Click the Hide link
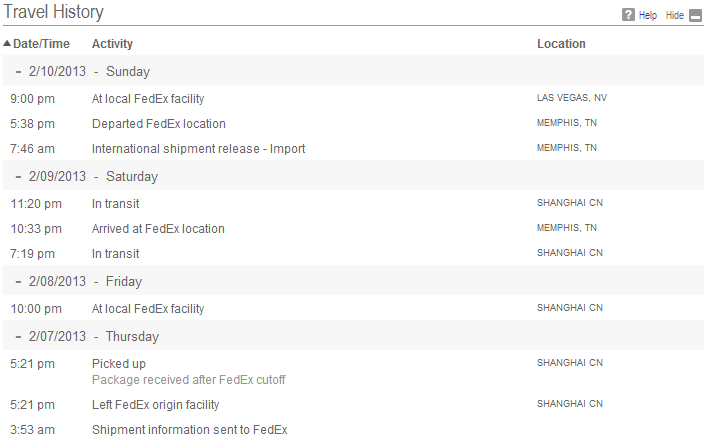Image resolution: width=709 pixels, height=441 pixels. [675, 15]
